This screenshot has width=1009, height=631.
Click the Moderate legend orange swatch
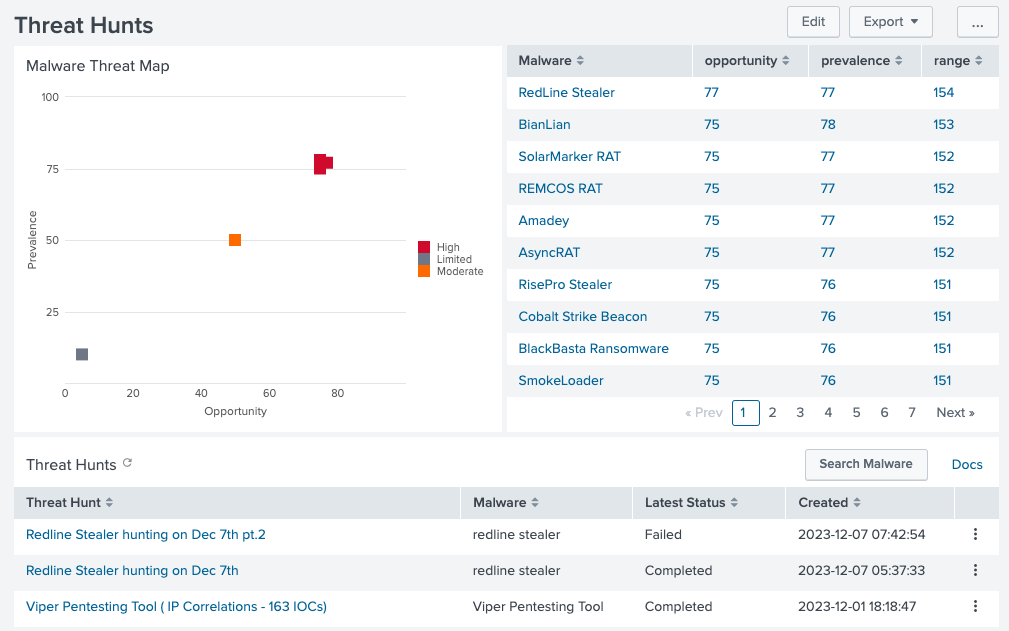coord(424,271)
